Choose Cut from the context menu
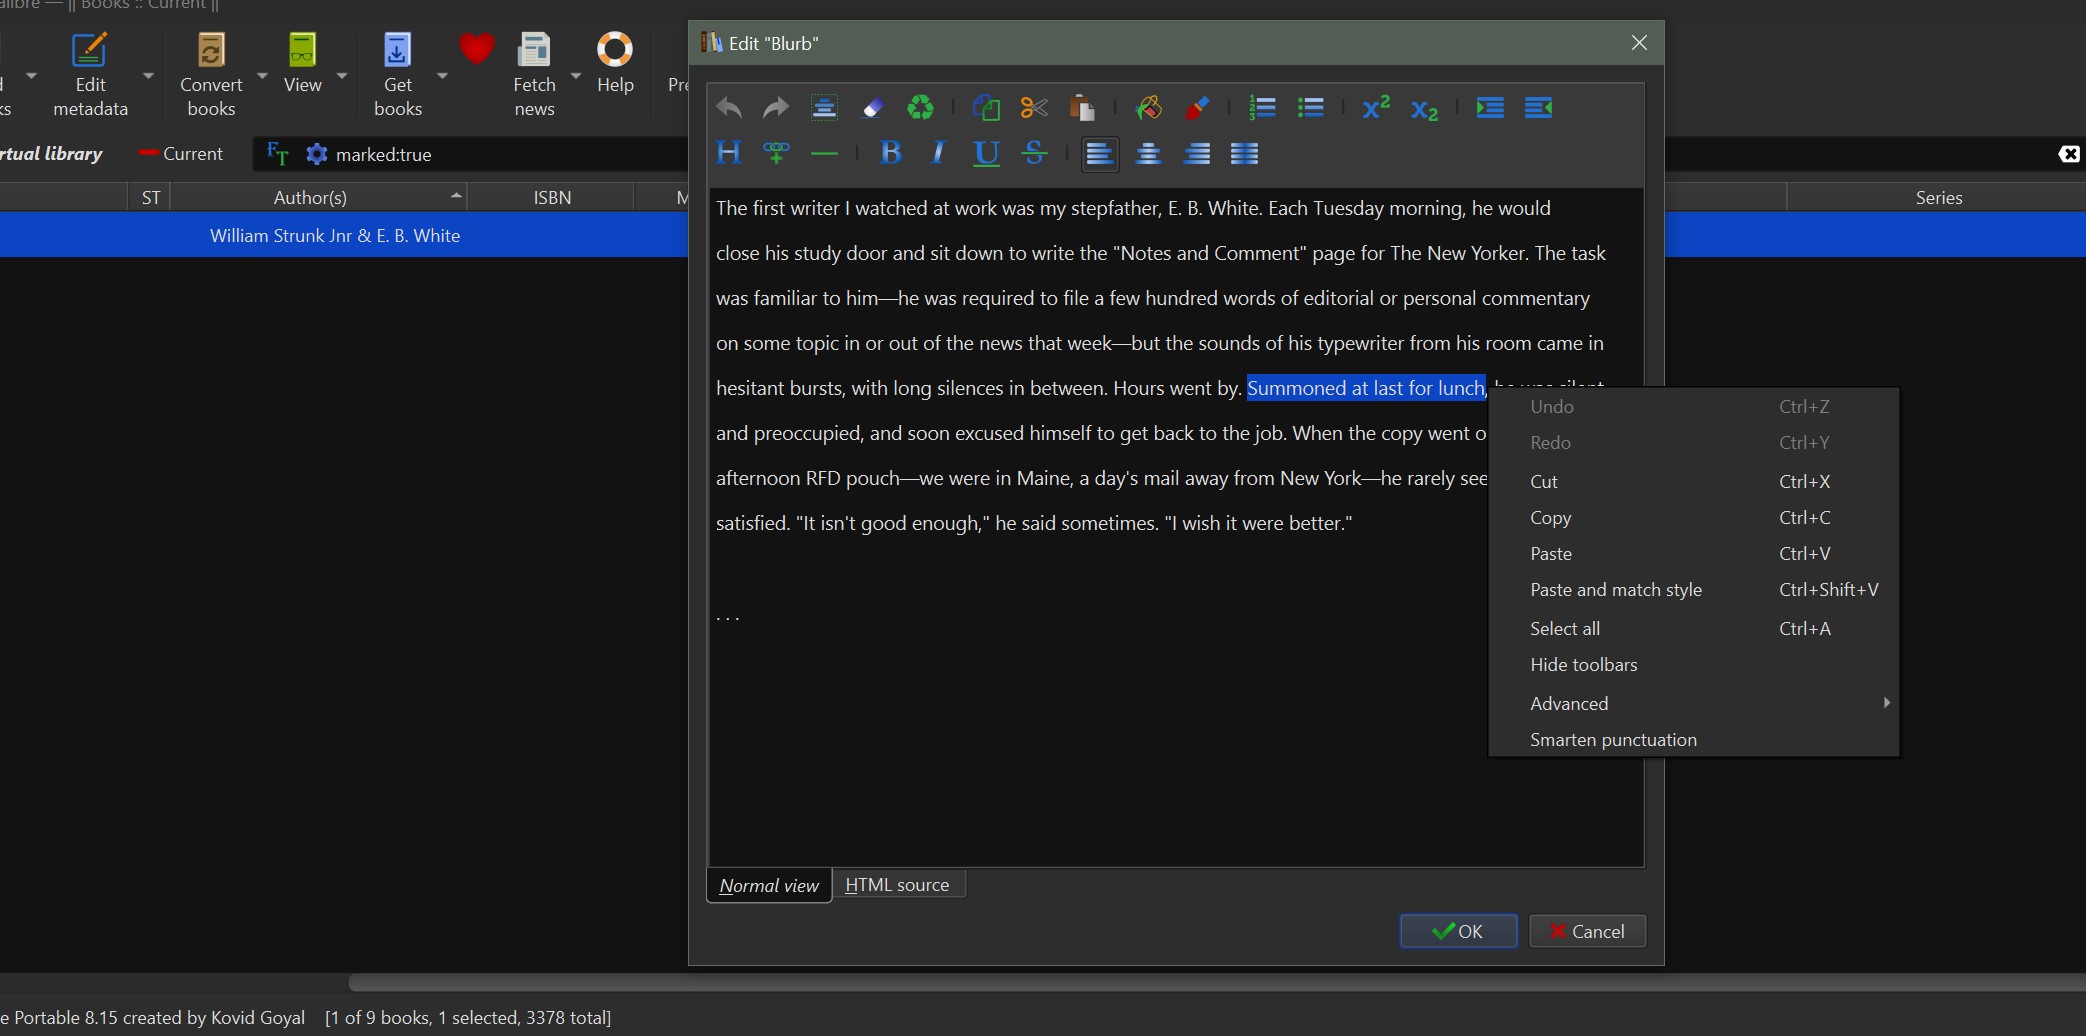The width and height of the screenshot is (2086, 1036). (1694, 481)
